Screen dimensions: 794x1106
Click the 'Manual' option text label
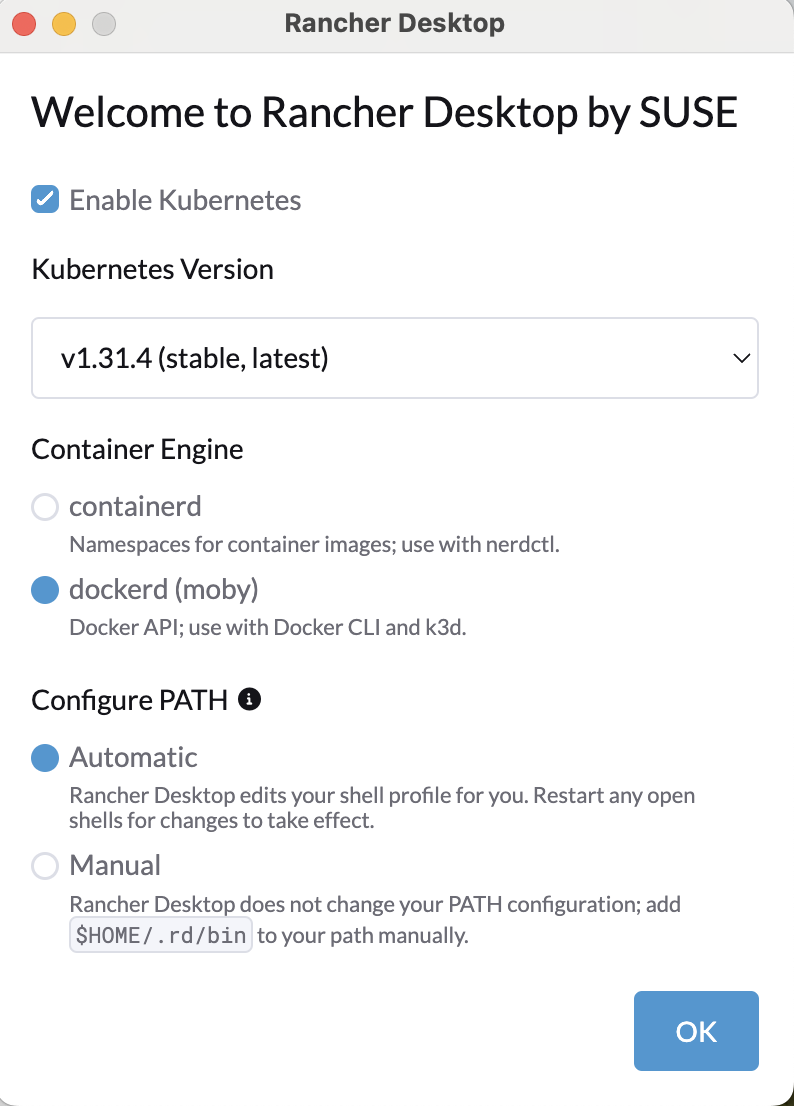115,865
